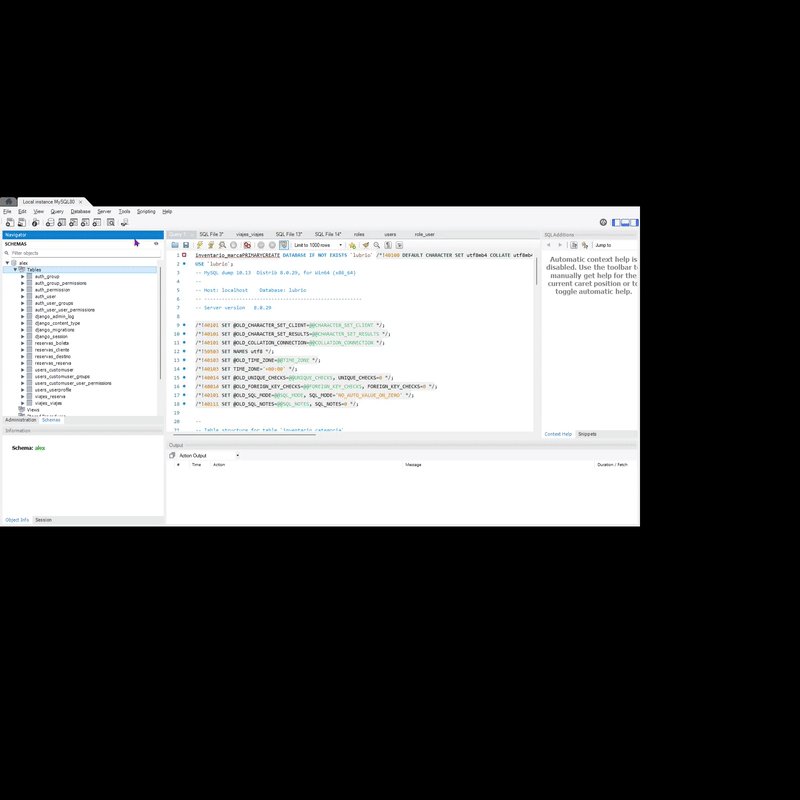Open find panel magnifier in editor toolbar
Viewport: 800px width, 800px height.
[x=377, y=245]
